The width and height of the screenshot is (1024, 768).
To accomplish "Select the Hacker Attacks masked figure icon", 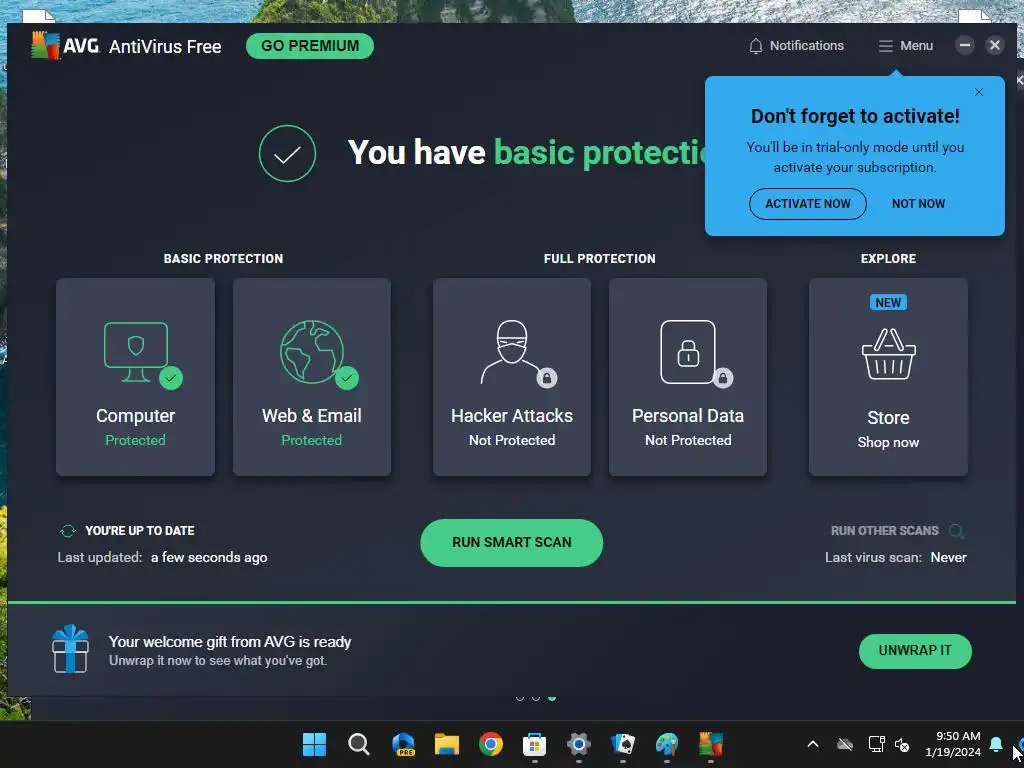I will coord(511,353).
